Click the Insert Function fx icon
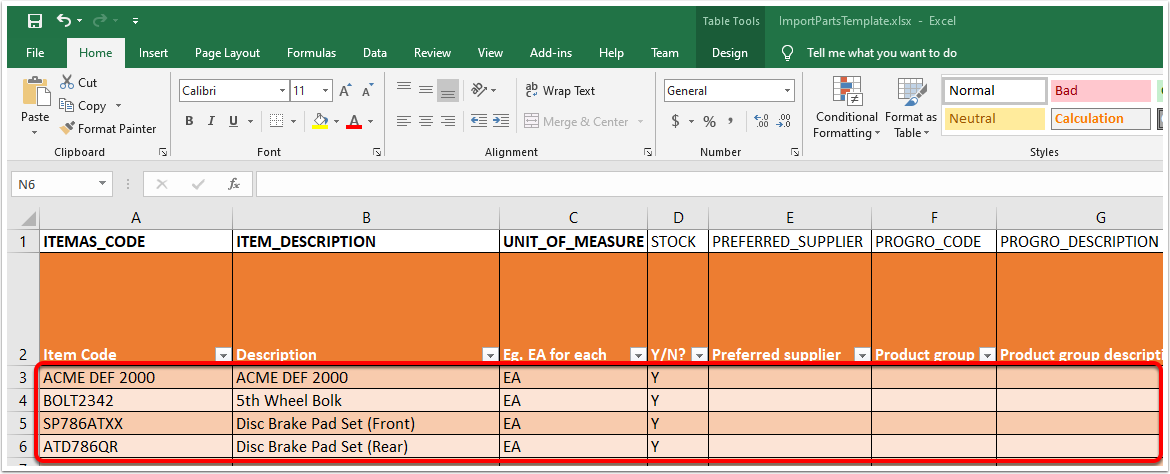This screenshot has width=1170, height=474. click(234, 184)
